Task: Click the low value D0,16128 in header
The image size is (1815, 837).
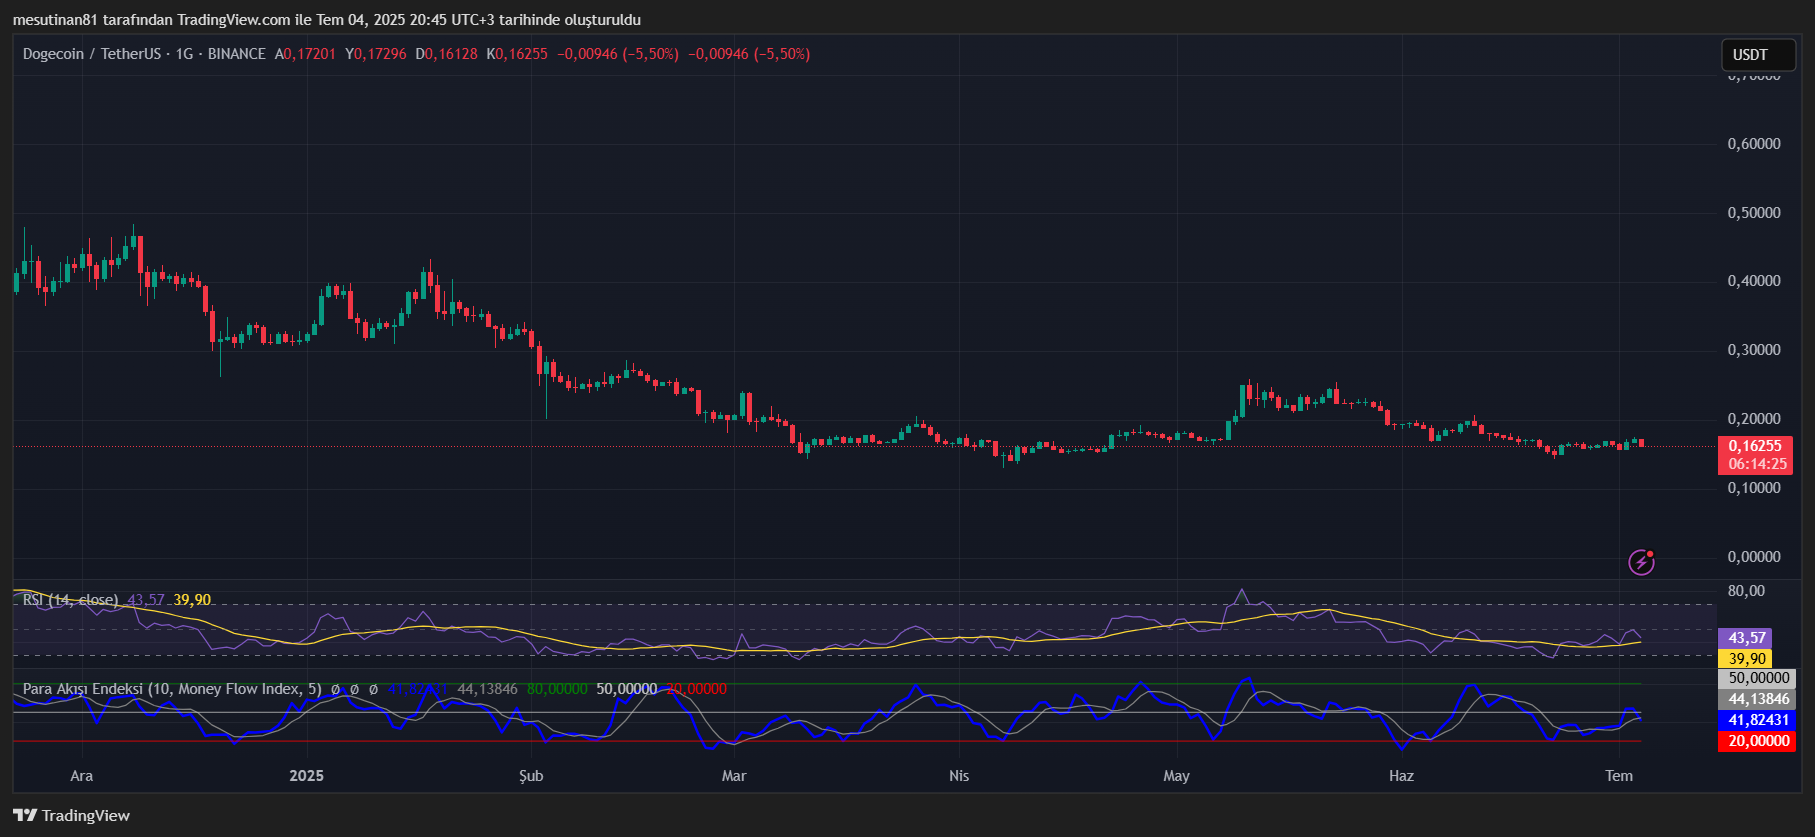Action: point(446,54)
